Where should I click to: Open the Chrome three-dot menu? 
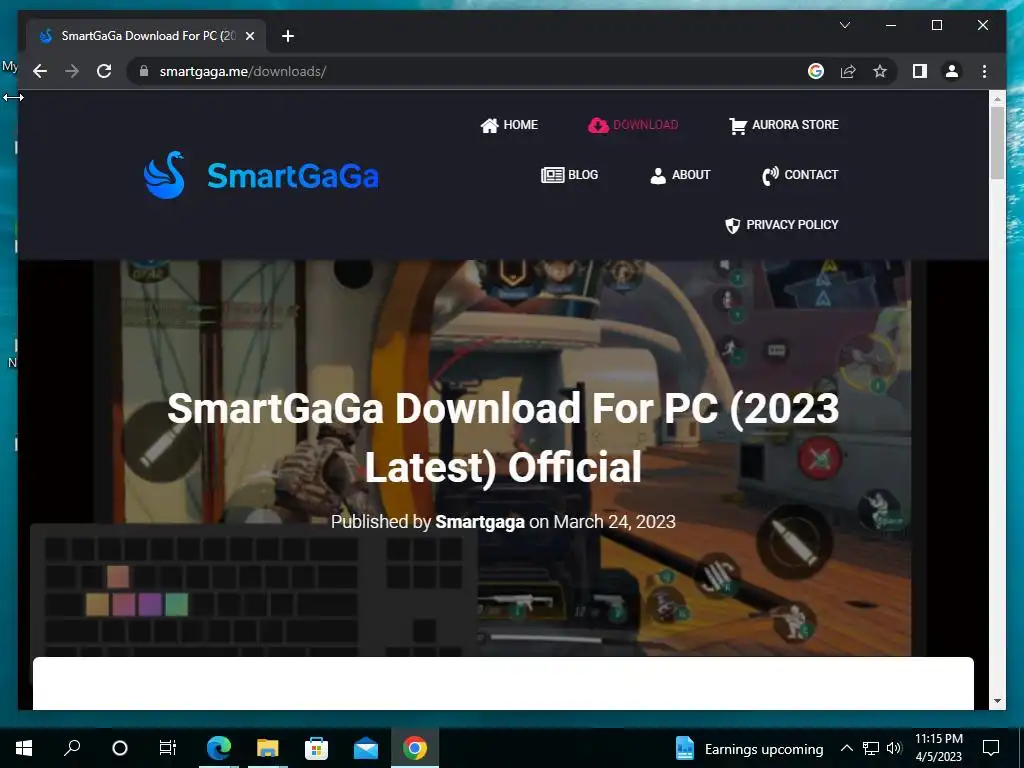[984, 71]
